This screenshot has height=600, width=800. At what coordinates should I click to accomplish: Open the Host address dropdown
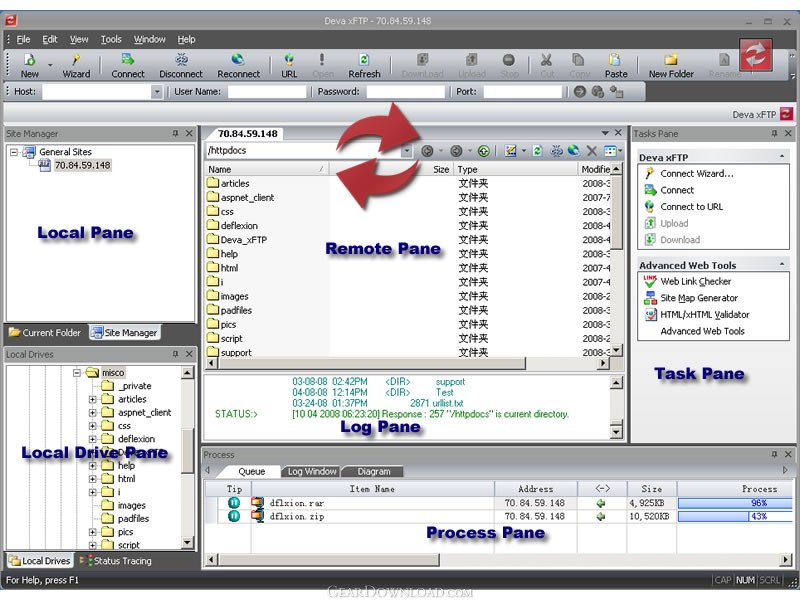point(157,92)
